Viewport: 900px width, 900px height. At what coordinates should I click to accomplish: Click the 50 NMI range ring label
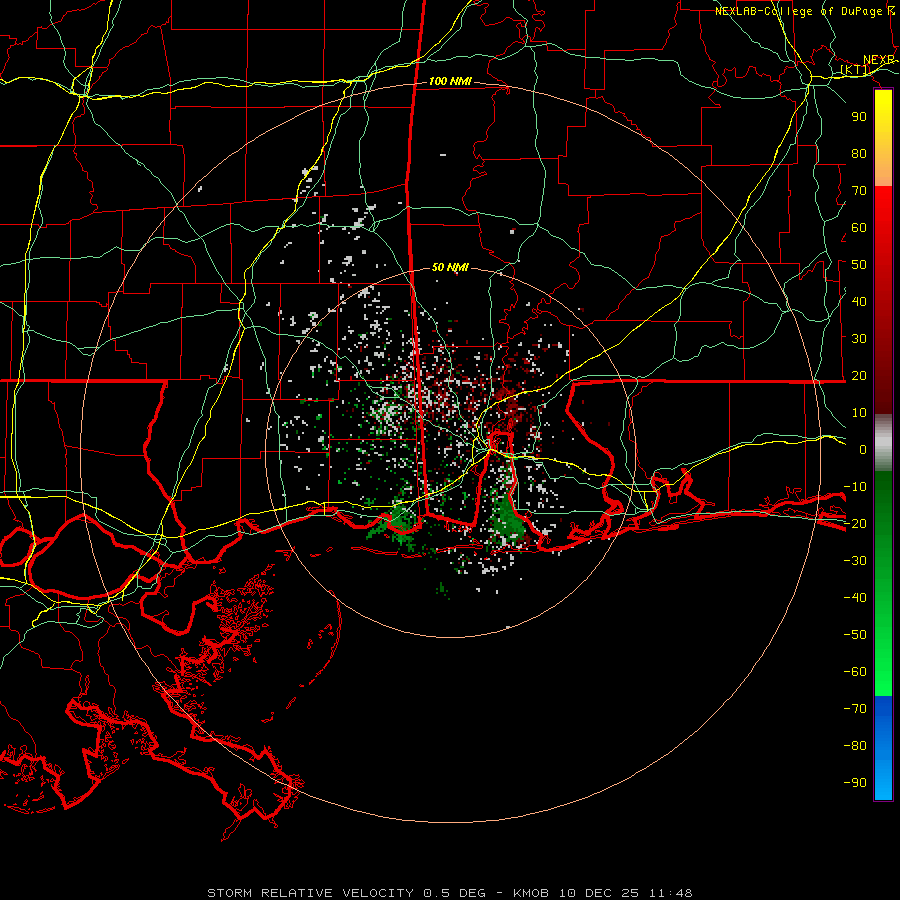[450, 267]
